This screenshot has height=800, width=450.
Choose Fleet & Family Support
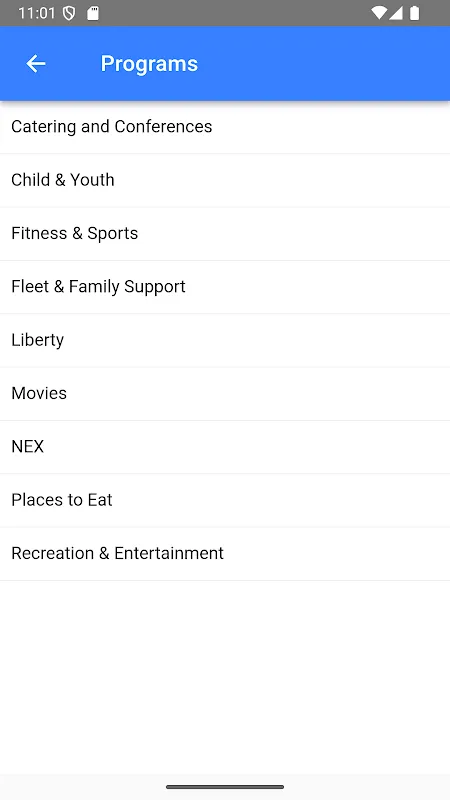click(x=225, y=287)
